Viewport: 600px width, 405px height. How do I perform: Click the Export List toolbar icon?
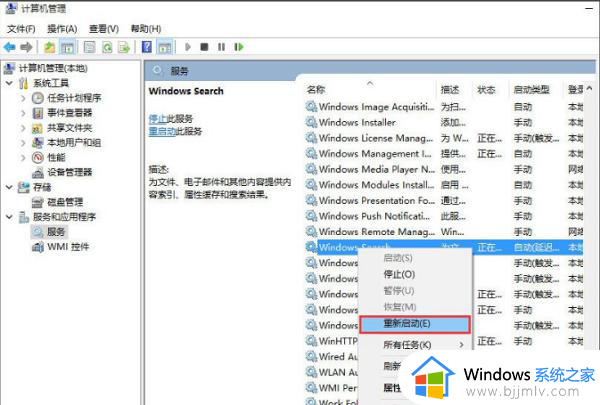(124, 47)
